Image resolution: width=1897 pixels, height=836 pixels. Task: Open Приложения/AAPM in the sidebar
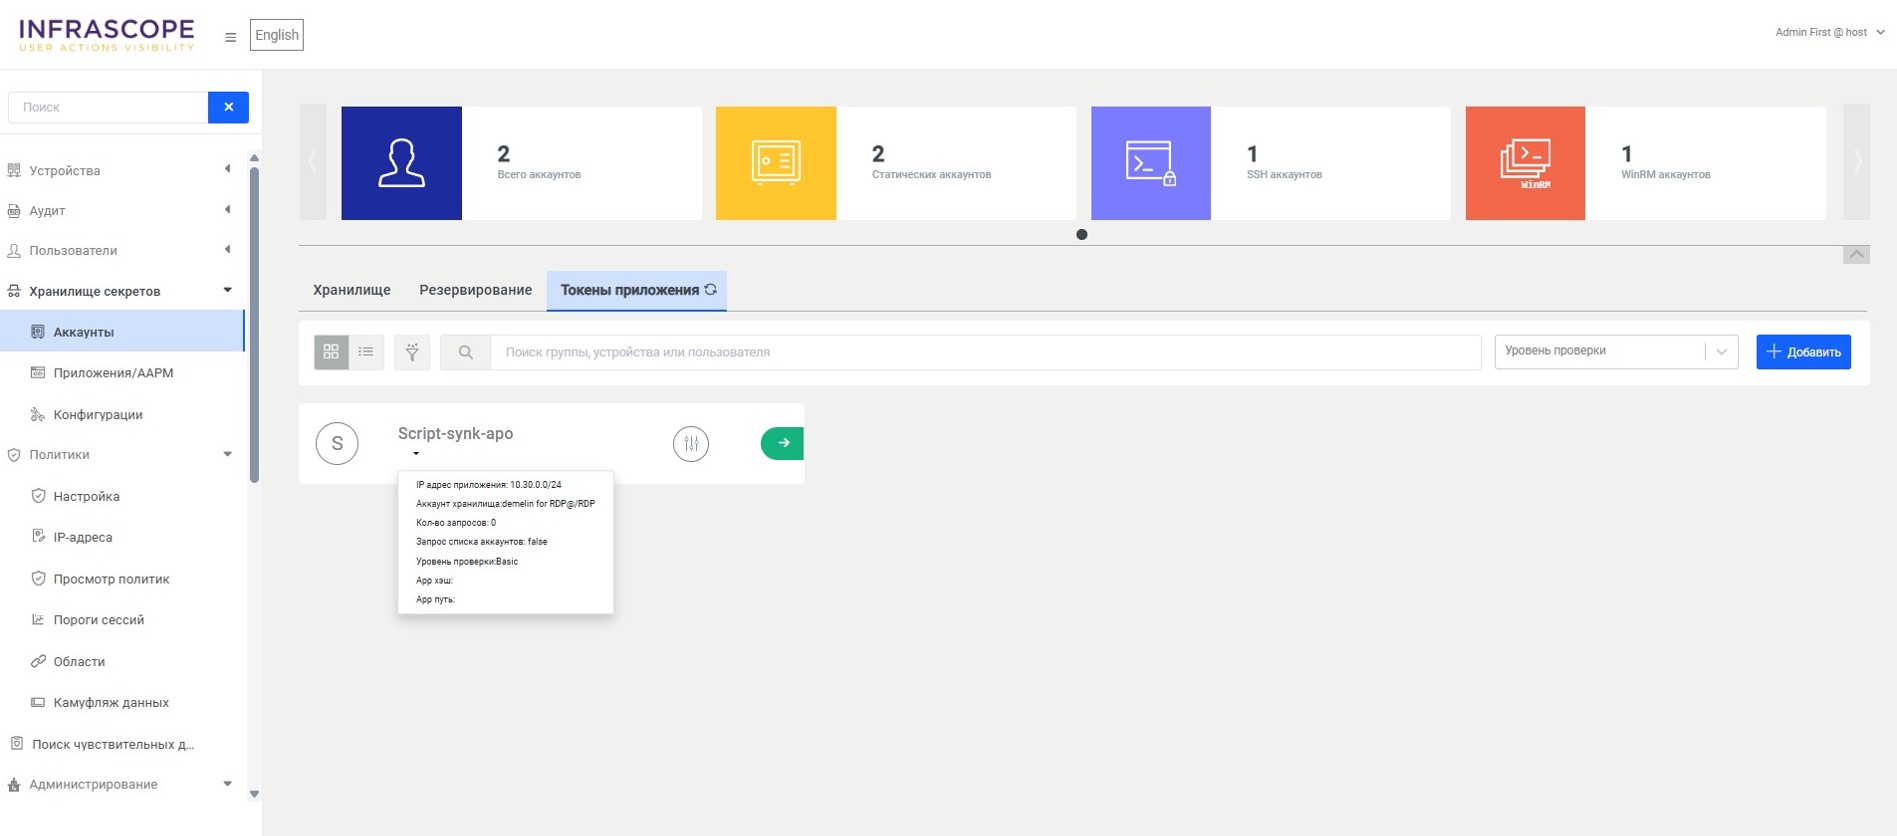pyautogui.click(x=122, y=373)
